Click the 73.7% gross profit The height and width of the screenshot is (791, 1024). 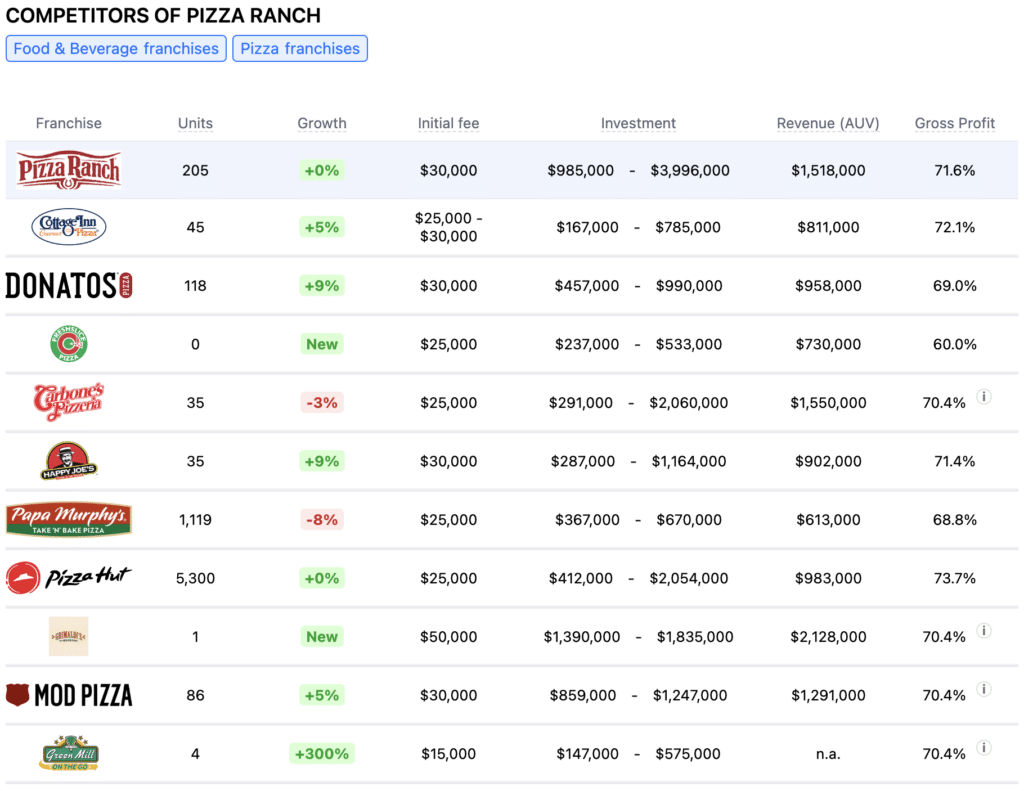(955, 578)
